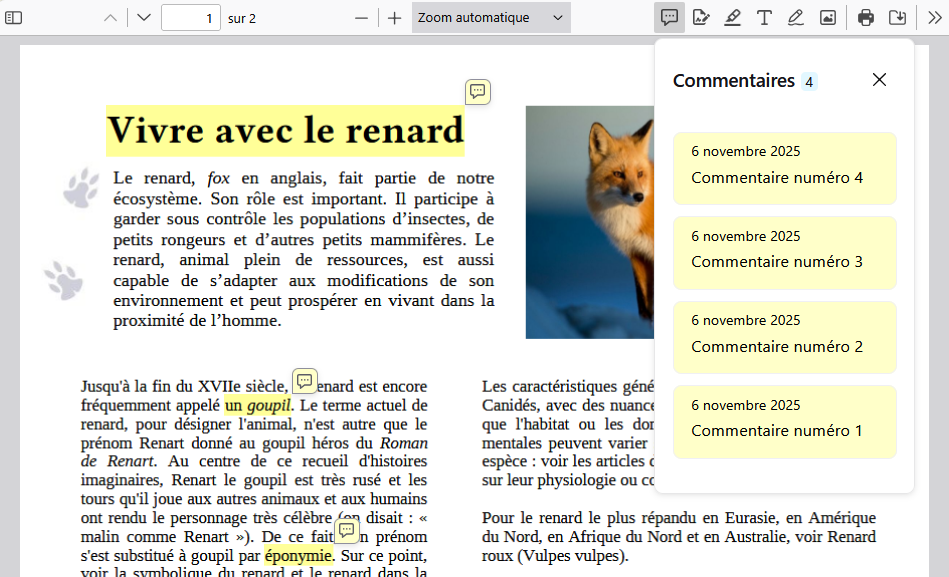Viewport: 949px width, 577px height.
Task: Toggle the sidebar panel
Action: [x=14, y=18]
